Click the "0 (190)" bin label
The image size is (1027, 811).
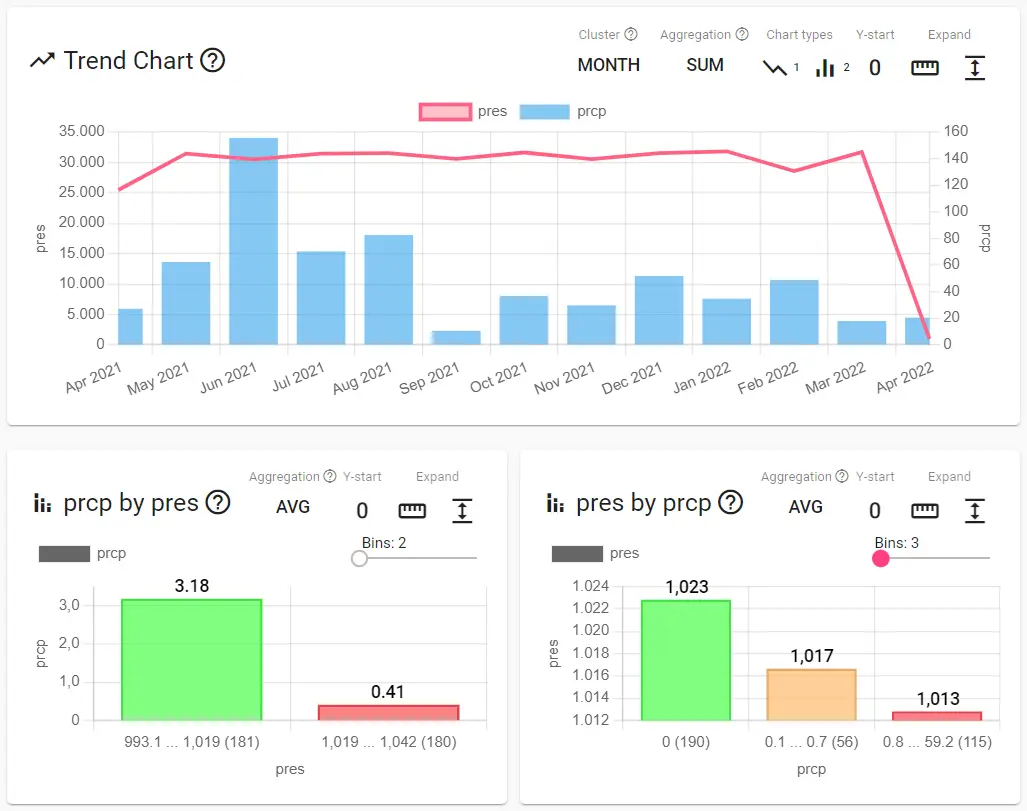pyautogui.click(x=686, y=742)
